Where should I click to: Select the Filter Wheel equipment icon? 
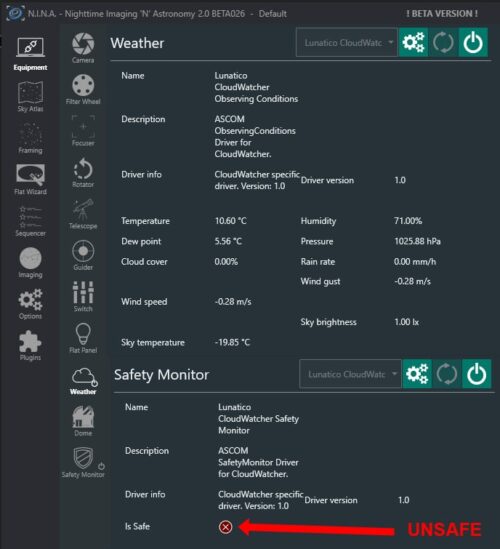pos(83,89)
